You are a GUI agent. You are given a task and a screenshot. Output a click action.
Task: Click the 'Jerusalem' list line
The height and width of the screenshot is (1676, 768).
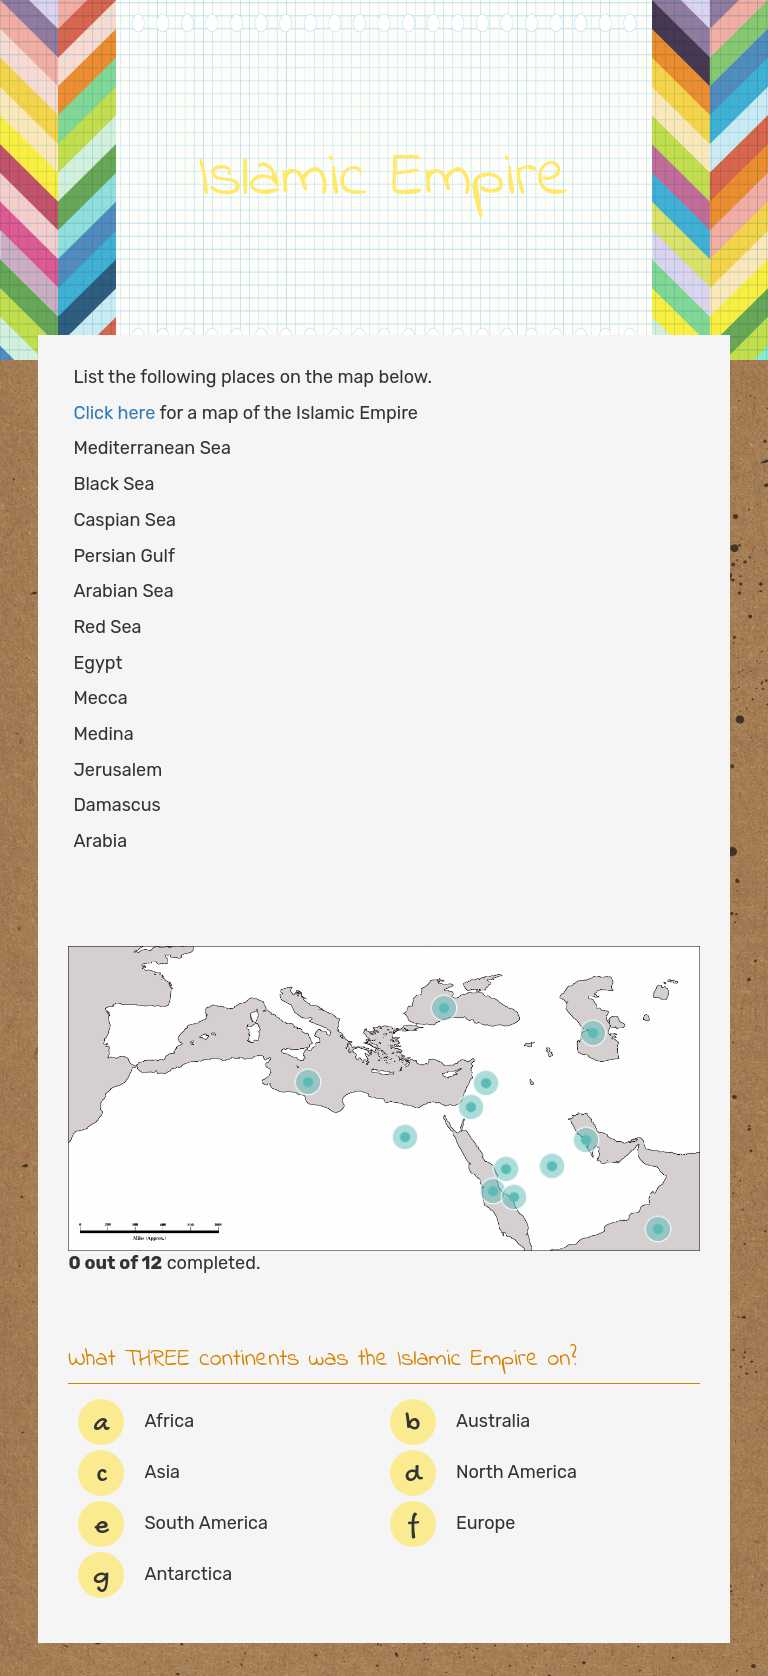coord(117,770)
